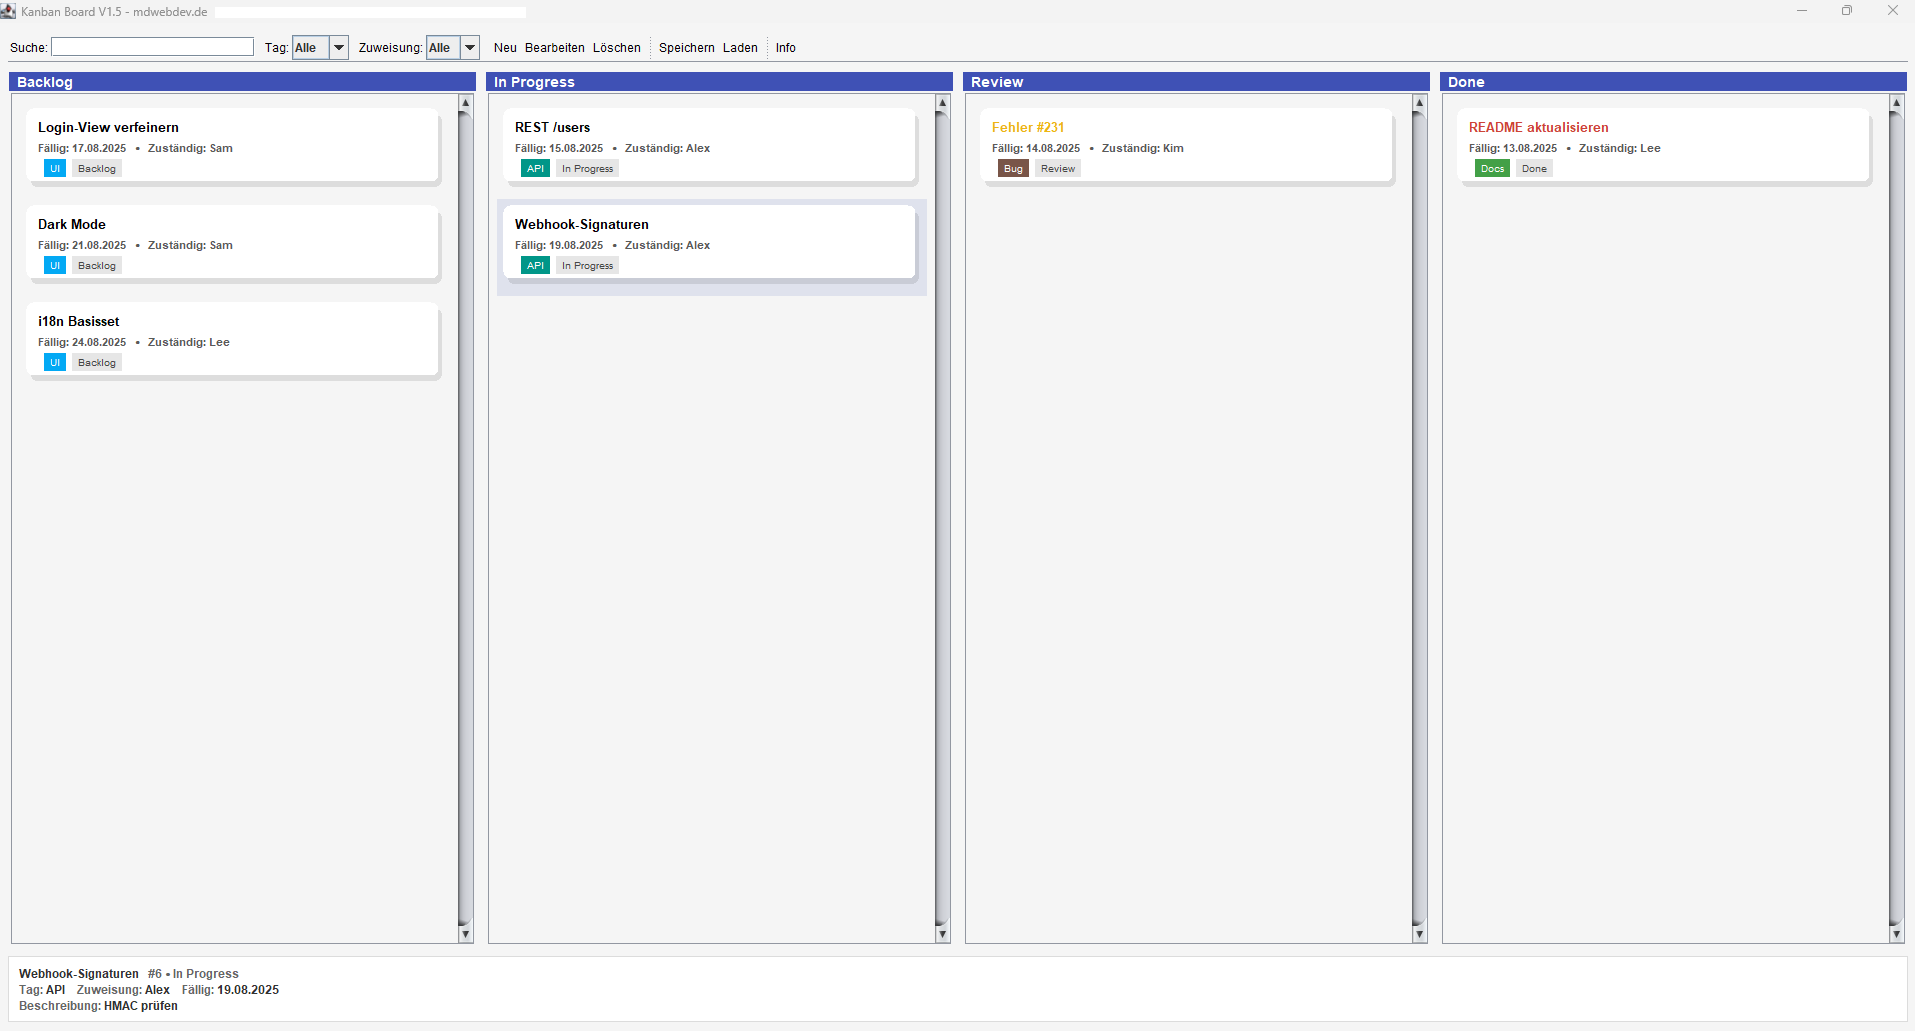This screenshot has width=1915, height=1031.
Task: Click the green Docs color chip
Action: click(1492, 168)
